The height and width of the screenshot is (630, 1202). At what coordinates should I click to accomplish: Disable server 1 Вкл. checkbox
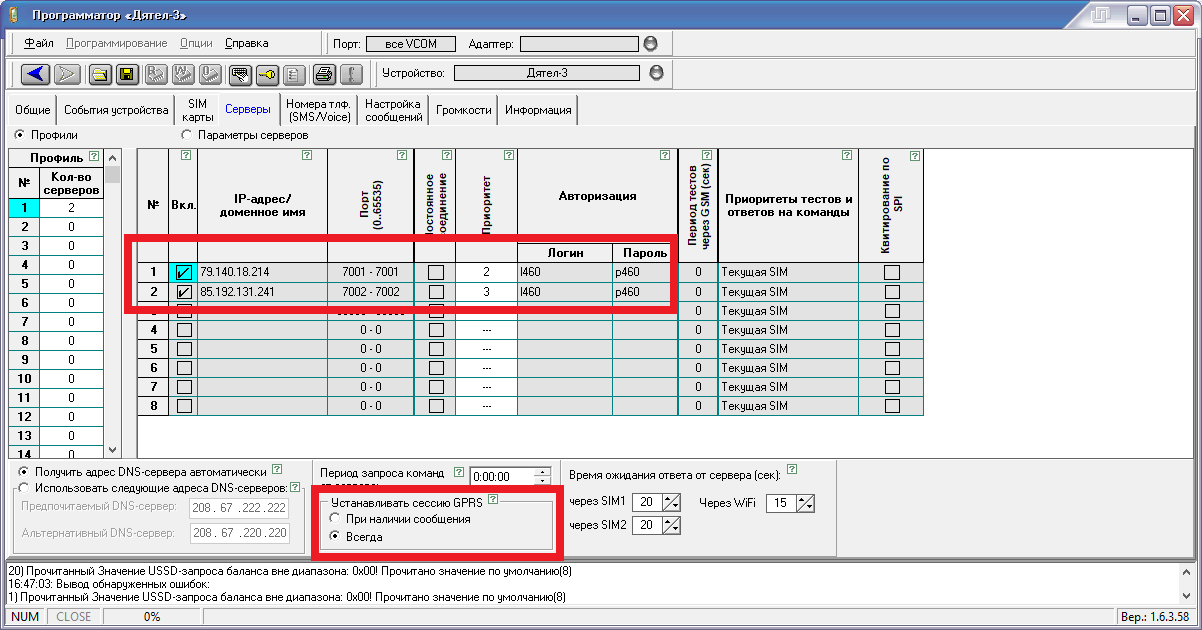click(x=183, y=272)
